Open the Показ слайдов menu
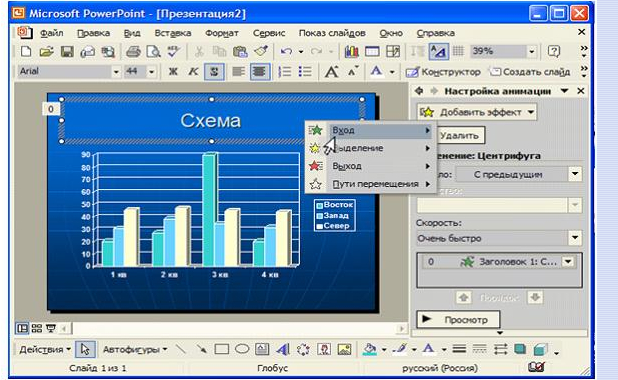The width and height of the screenshot is (618, 380). click(x=332, y=33)
